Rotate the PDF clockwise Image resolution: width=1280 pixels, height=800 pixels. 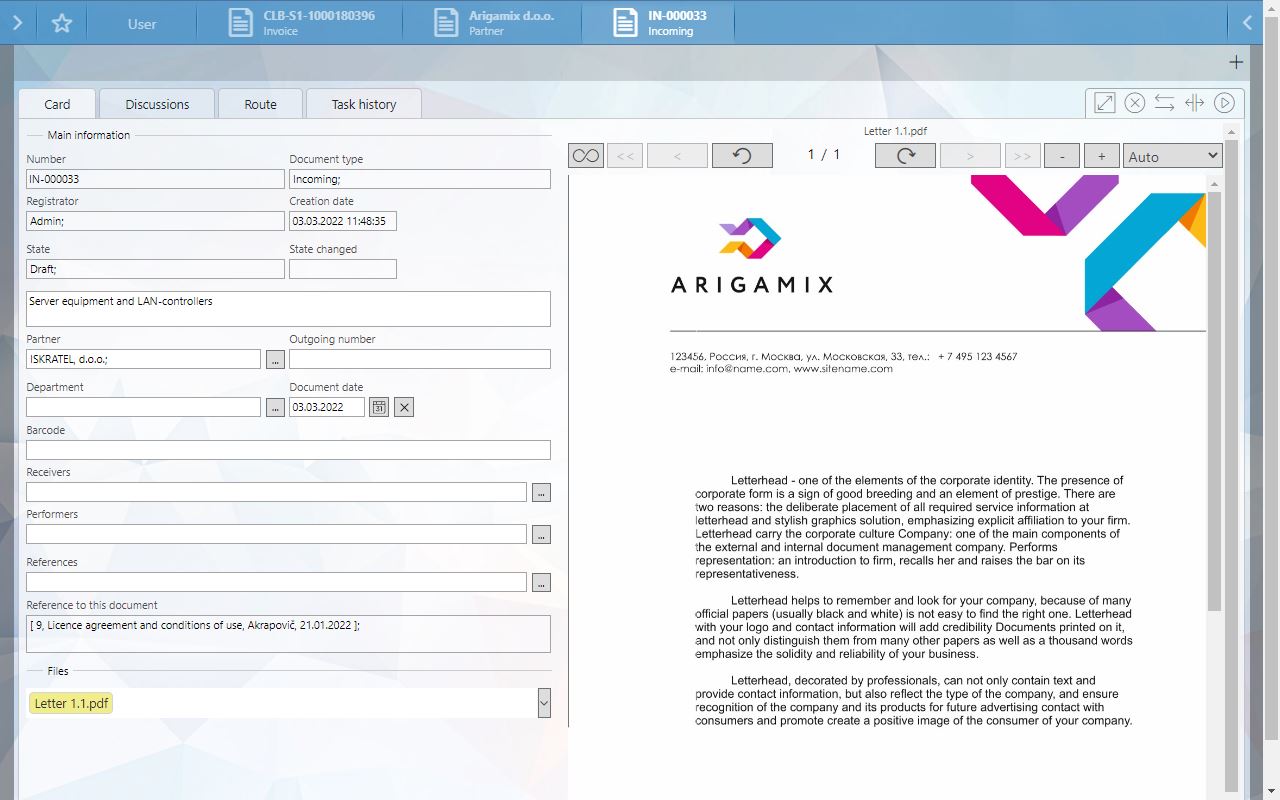(x=905, y=155)
